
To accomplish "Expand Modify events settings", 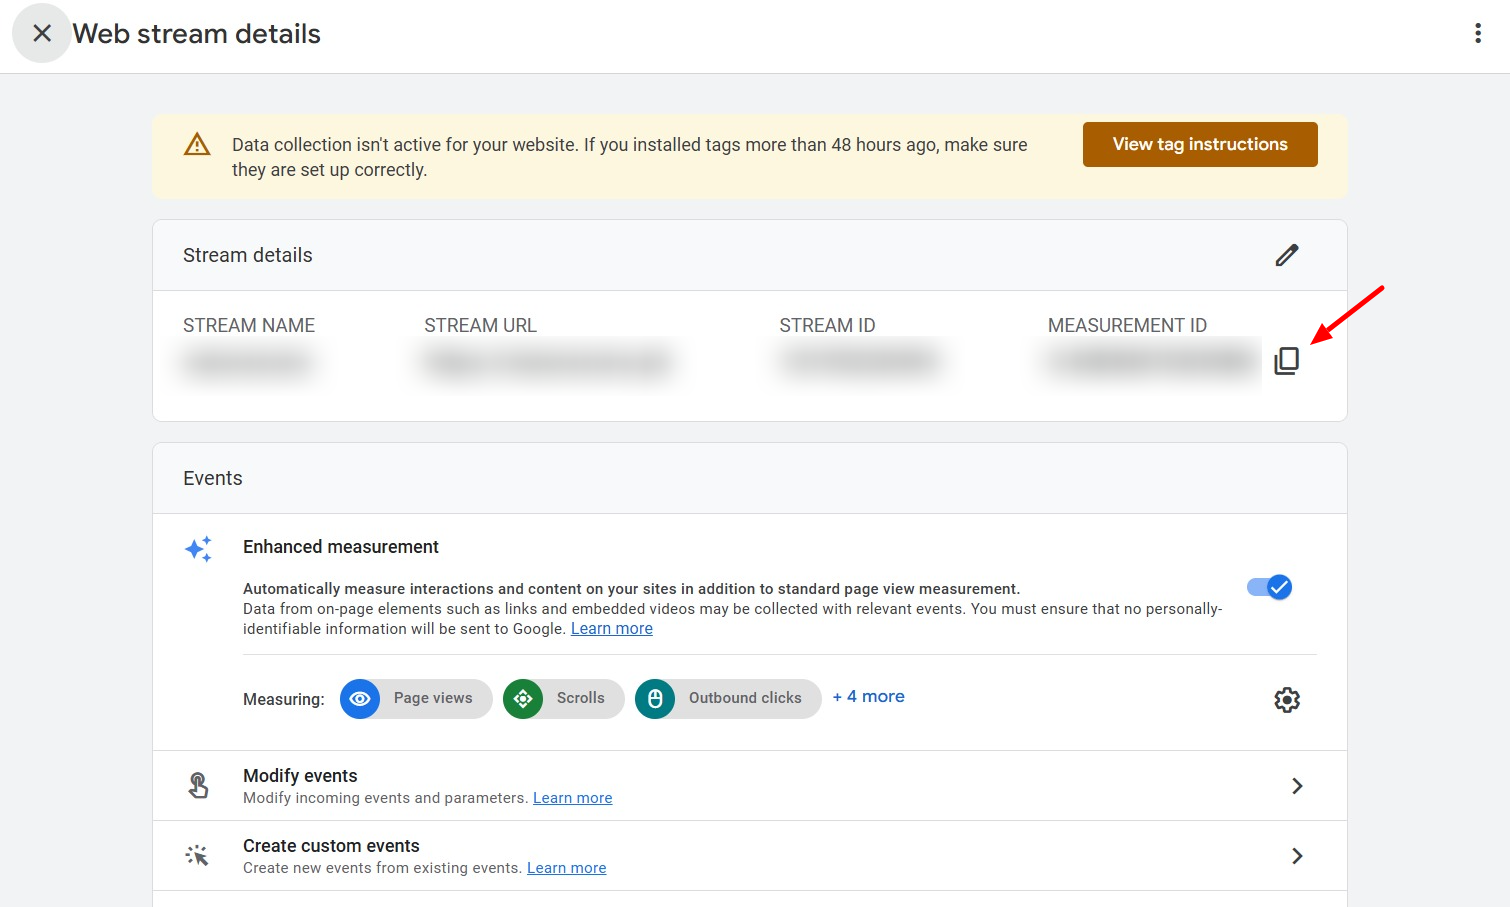I will coord(1297,786).
